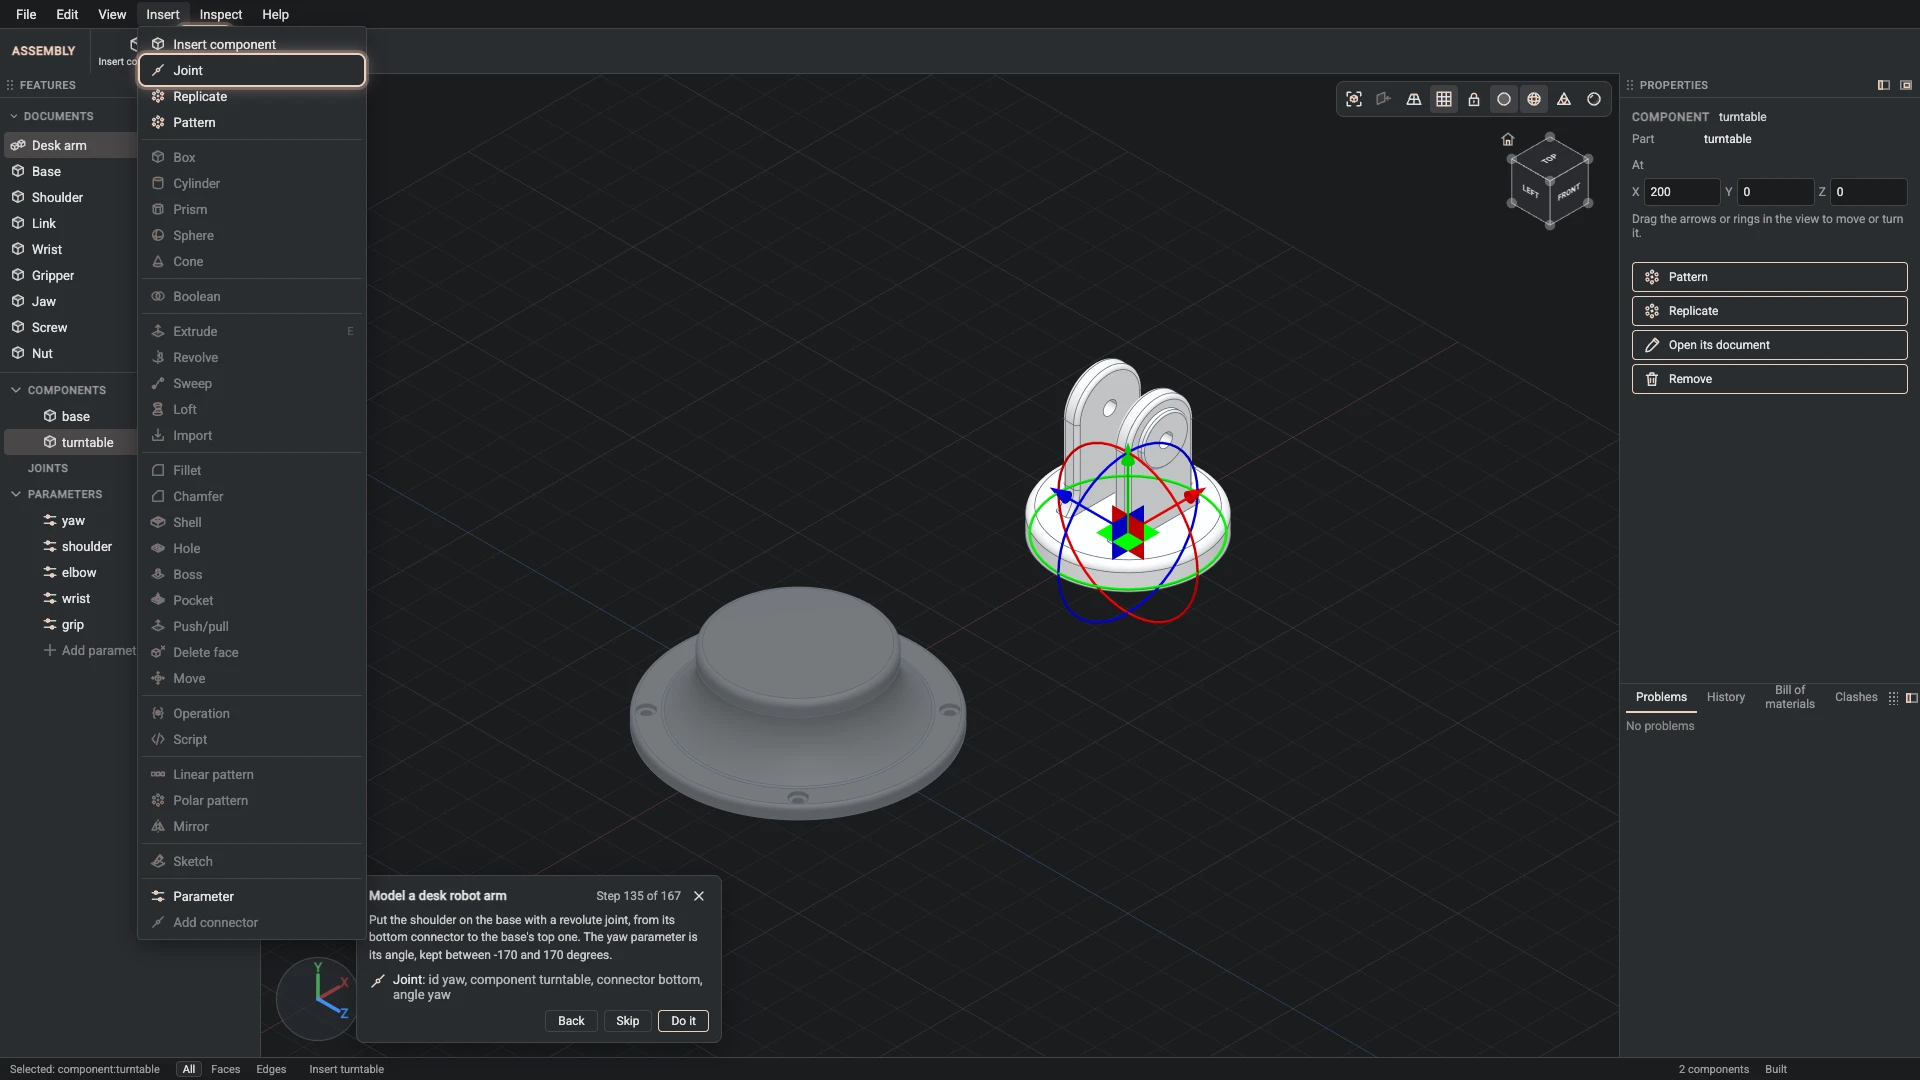The width and height of the screenshot is (1920, 1080).
Task: Collapse the Parameters section
Action: tap(16, 494)
